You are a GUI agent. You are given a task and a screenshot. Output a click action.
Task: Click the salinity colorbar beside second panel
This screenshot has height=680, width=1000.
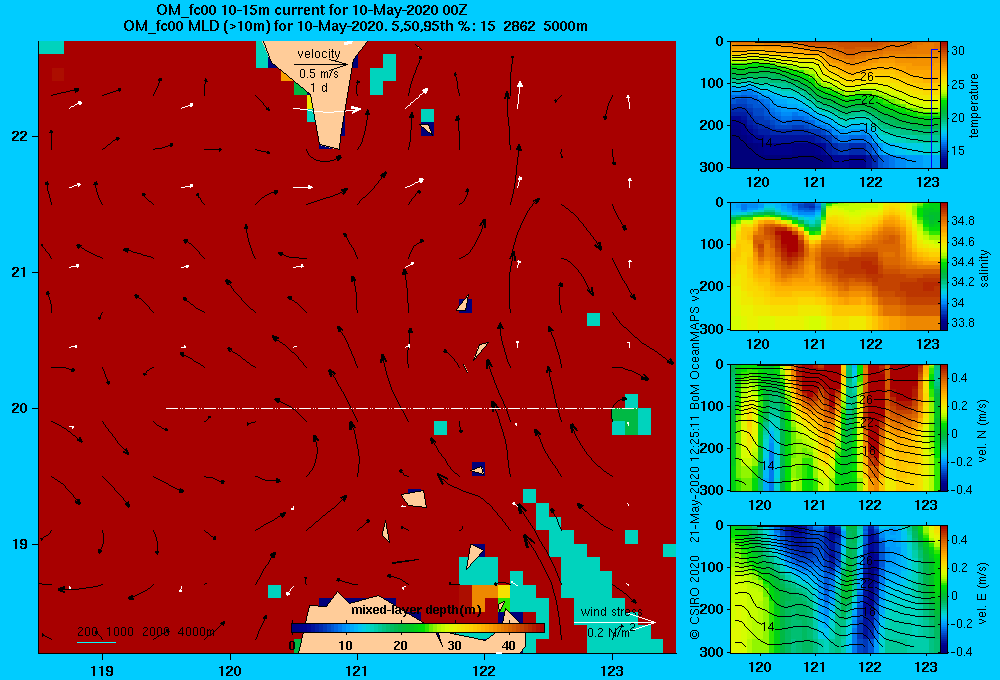[945, 266]
